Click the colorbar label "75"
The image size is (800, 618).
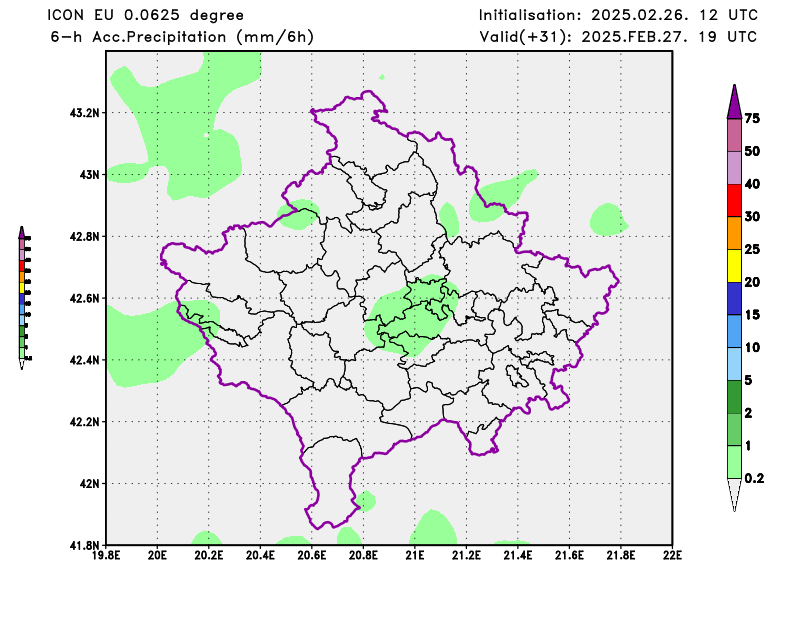click(x=752, y=118)
